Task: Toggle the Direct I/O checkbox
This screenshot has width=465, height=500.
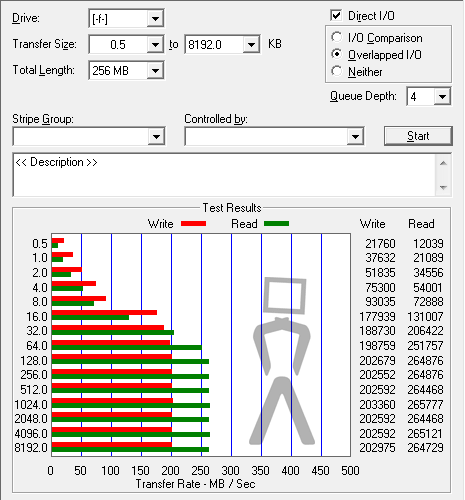Action: [336, 16]
